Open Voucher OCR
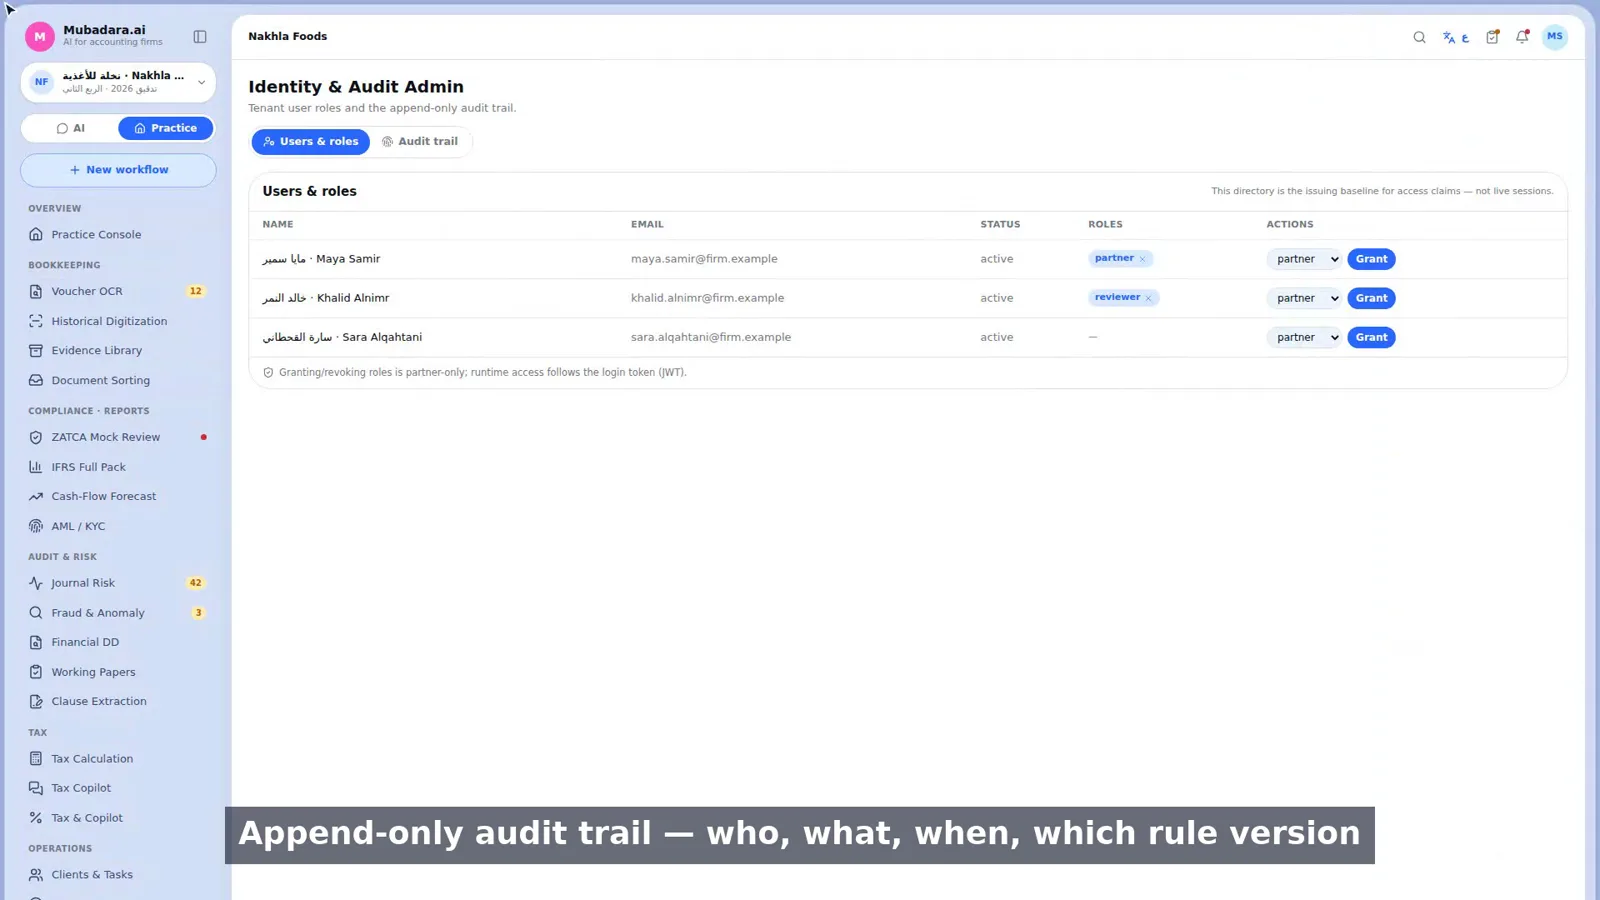Viewport: 1600px width, 900px height. click(x=118, y=291)
